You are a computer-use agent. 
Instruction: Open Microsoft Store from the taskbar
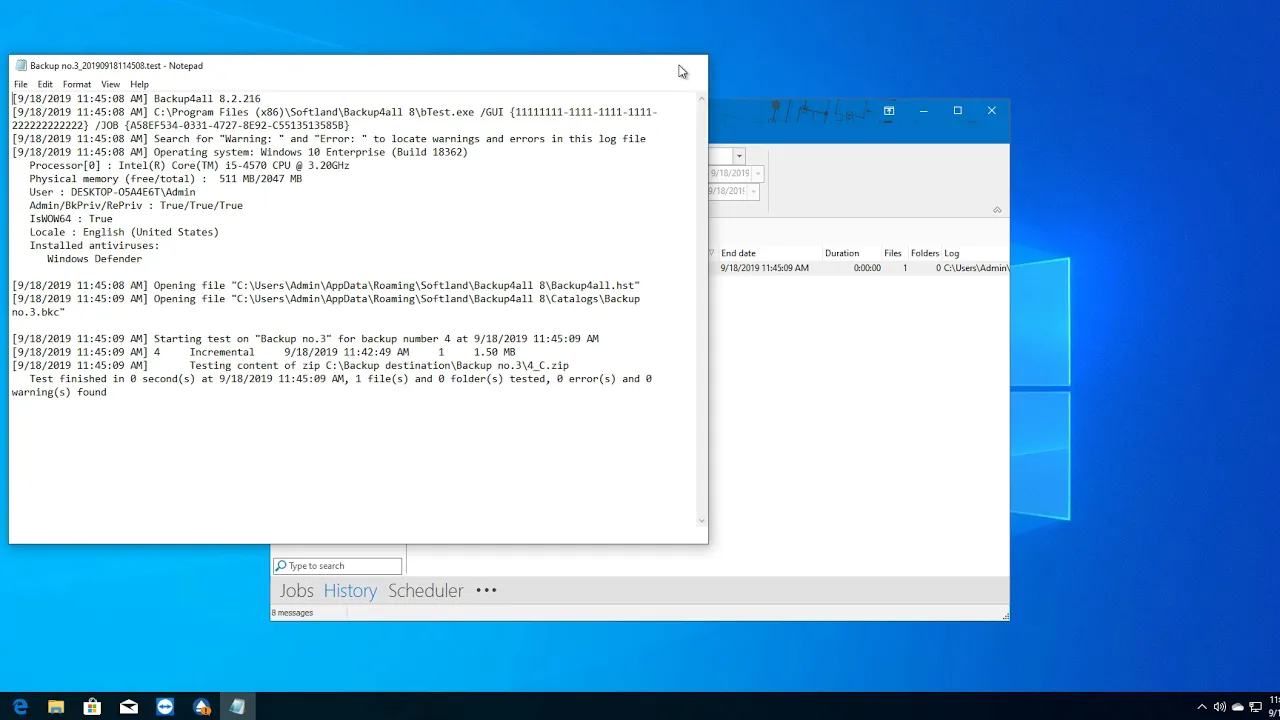tap(92, 707)
